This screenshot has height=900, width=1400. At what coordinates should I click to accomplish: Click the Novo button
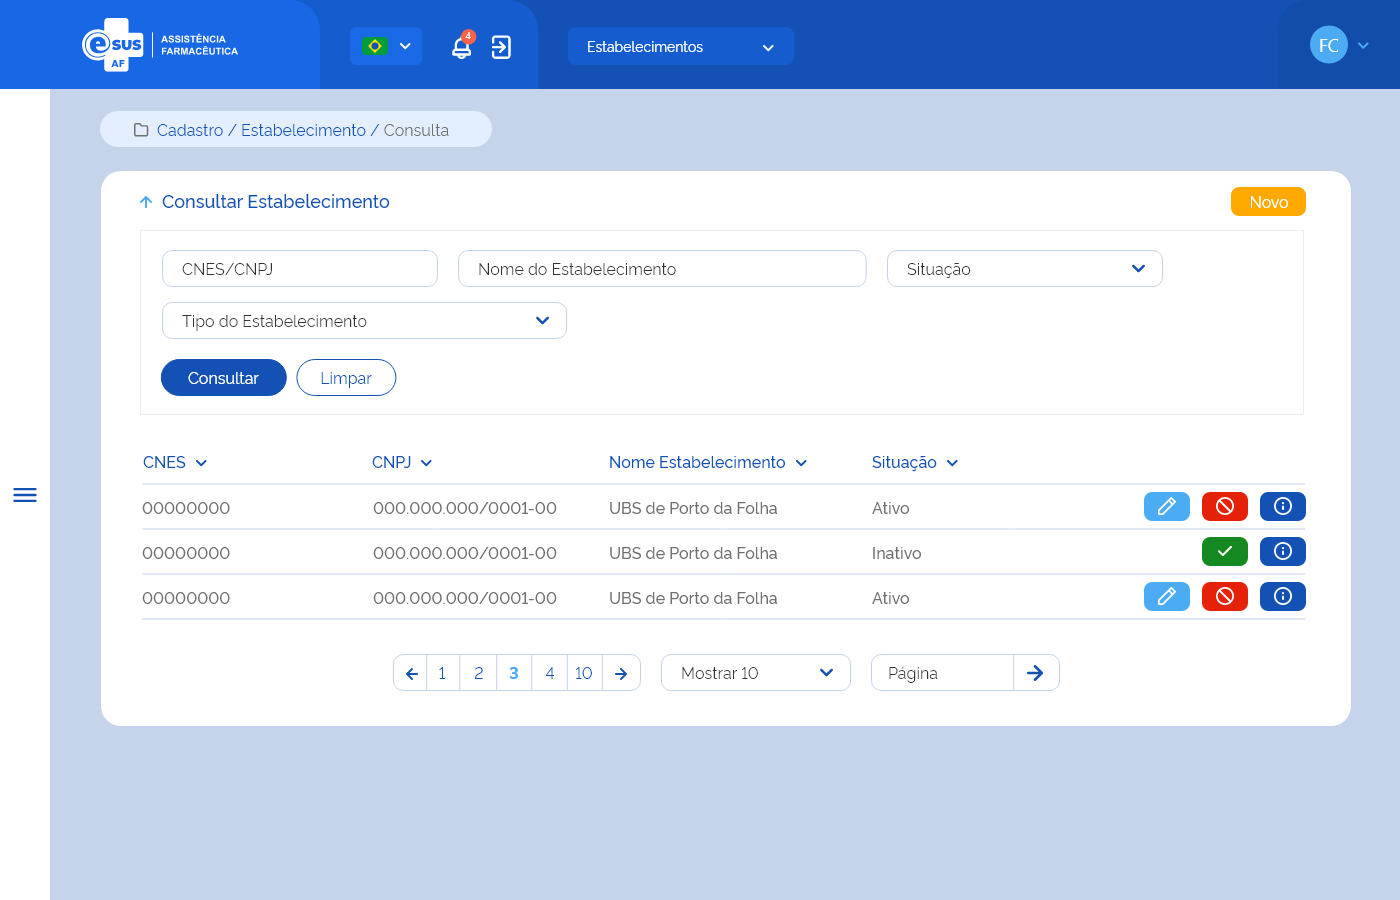1268,202
